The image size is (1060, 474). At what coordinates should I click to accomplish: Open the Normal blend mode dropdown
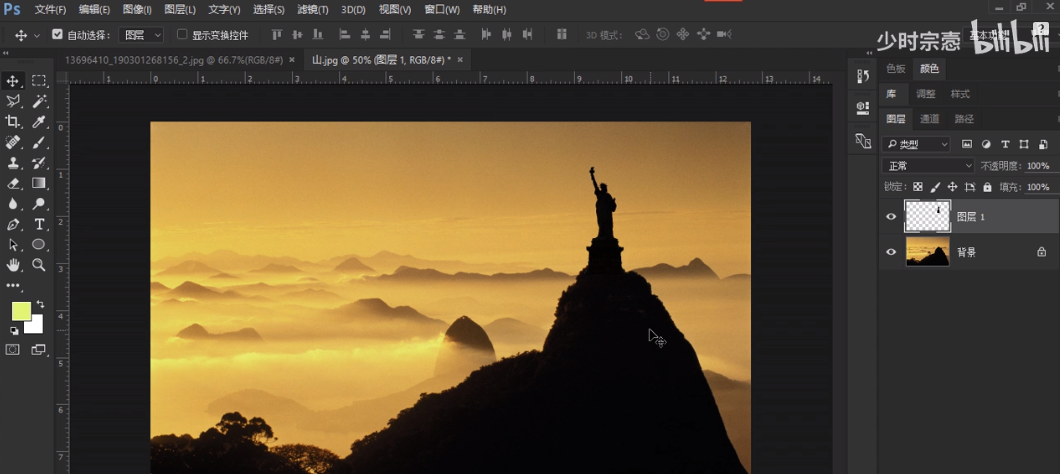pos(928,166)
